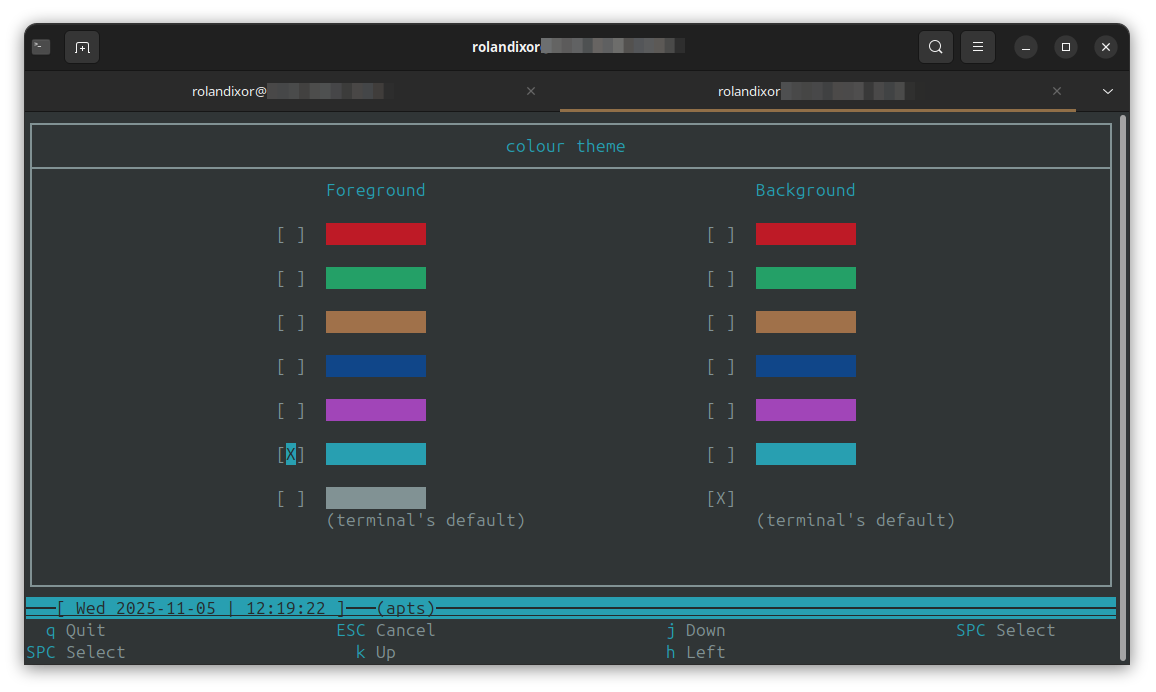Open a new terminal tab

tap(81, 47)
